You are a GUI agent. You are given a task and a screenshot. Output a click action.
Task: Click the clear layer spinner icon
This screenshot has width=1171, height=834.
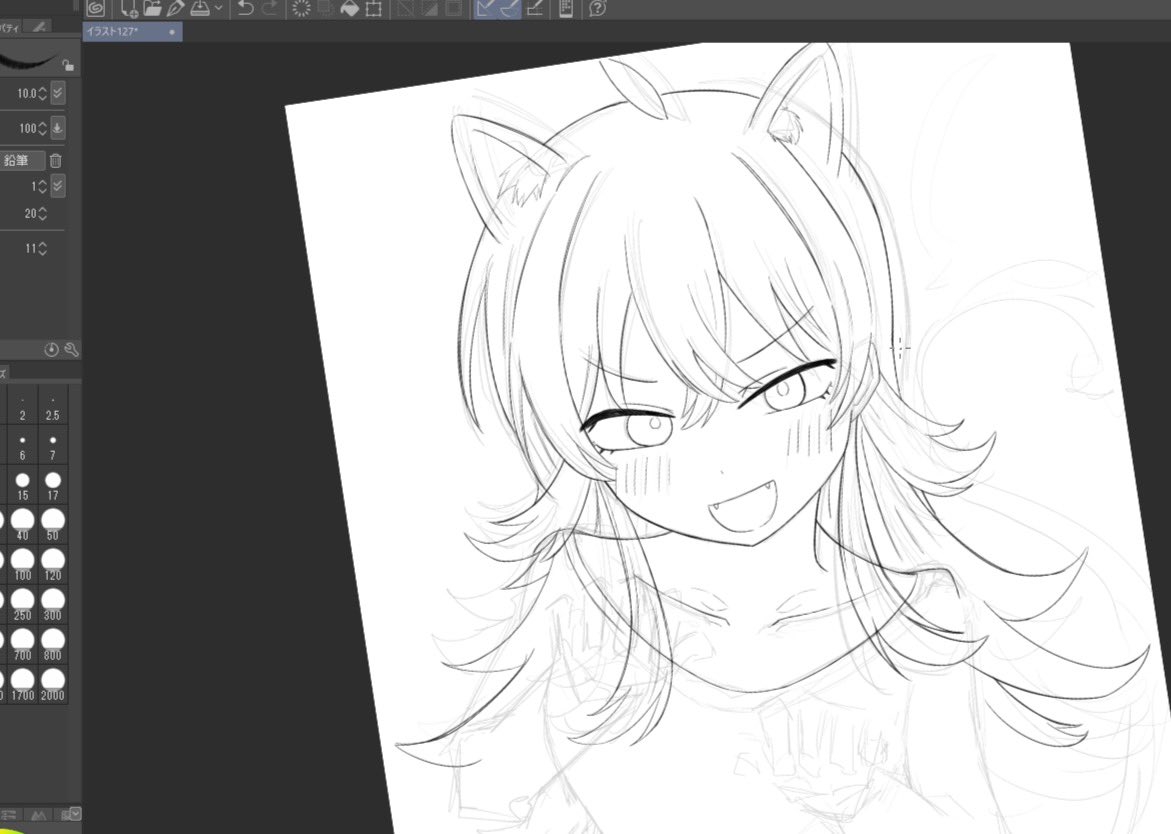(302, 8)
